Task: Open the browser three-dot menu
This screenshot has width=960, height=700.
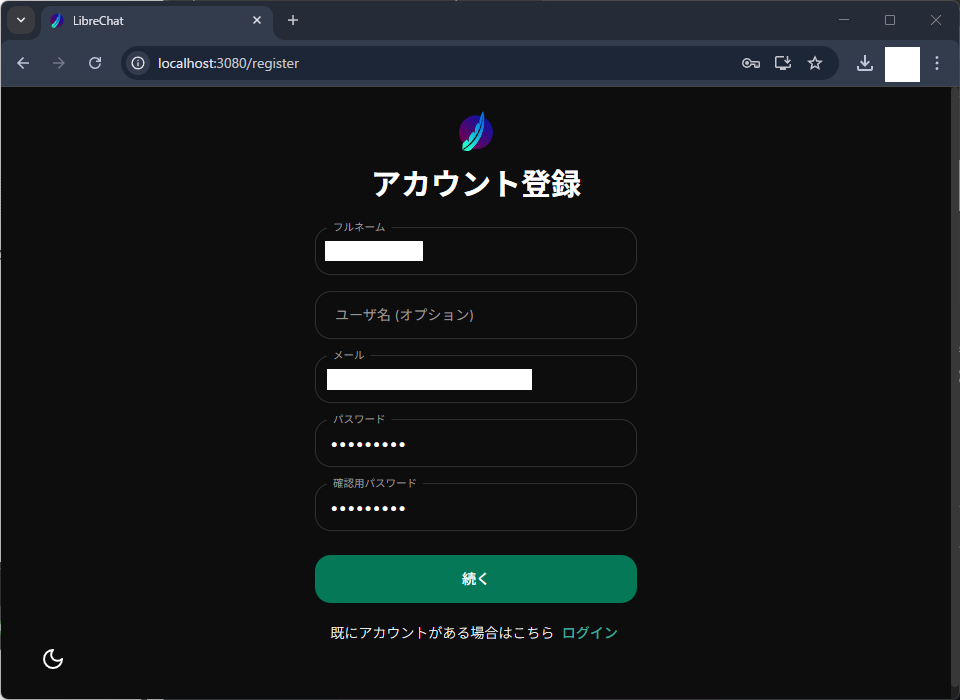Action: pos(937,63)
